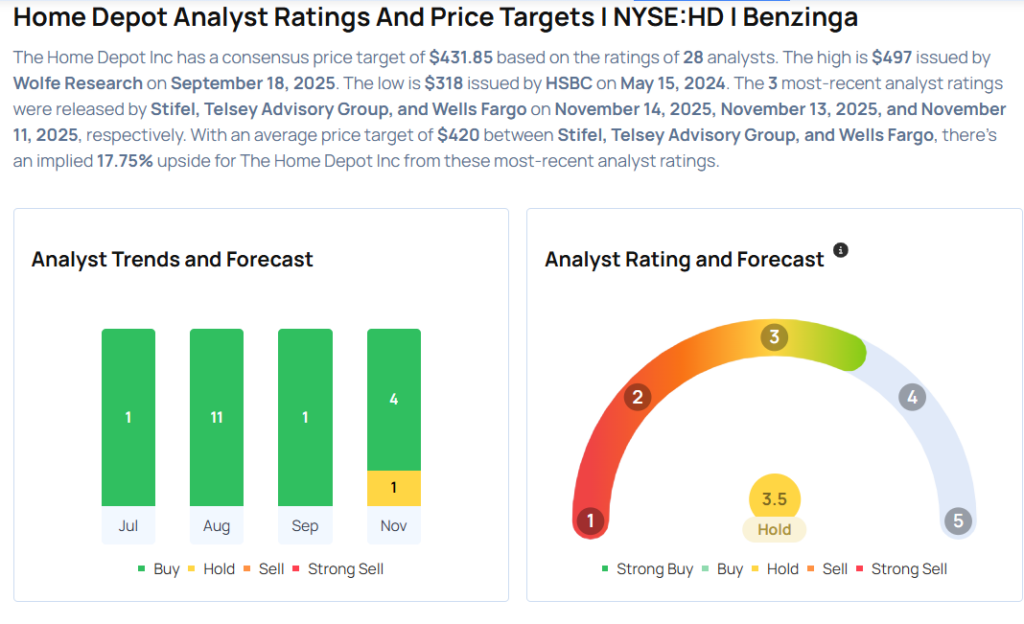Click gauge marker number 5
Image resolution: width=1024 pixels, height=624 pixels.
[x=958, y=521]
